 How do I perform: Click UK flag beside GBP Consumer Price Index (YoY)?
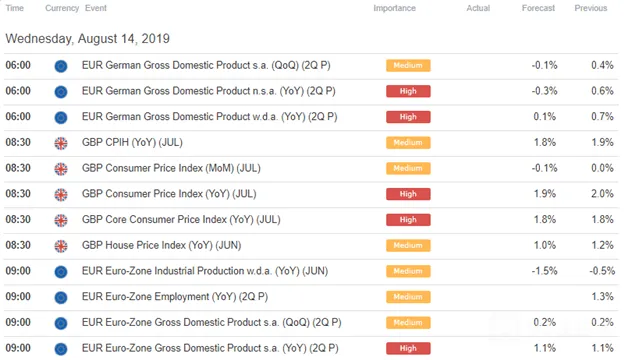[x=61, y=195]
